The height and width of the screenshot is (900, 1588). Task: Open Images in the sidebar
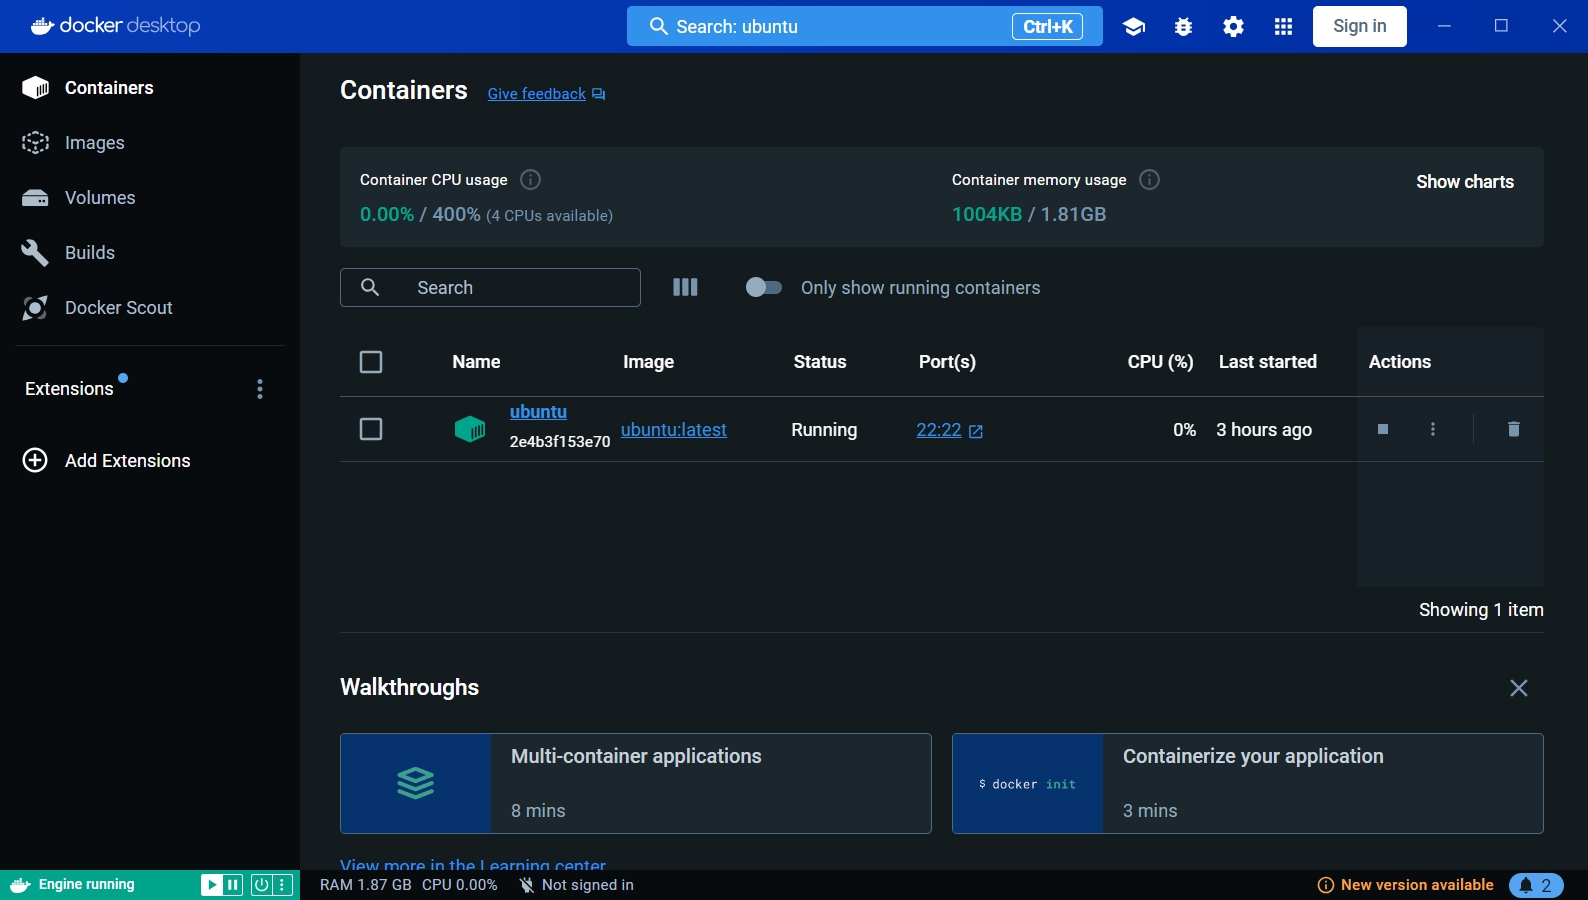150,143
